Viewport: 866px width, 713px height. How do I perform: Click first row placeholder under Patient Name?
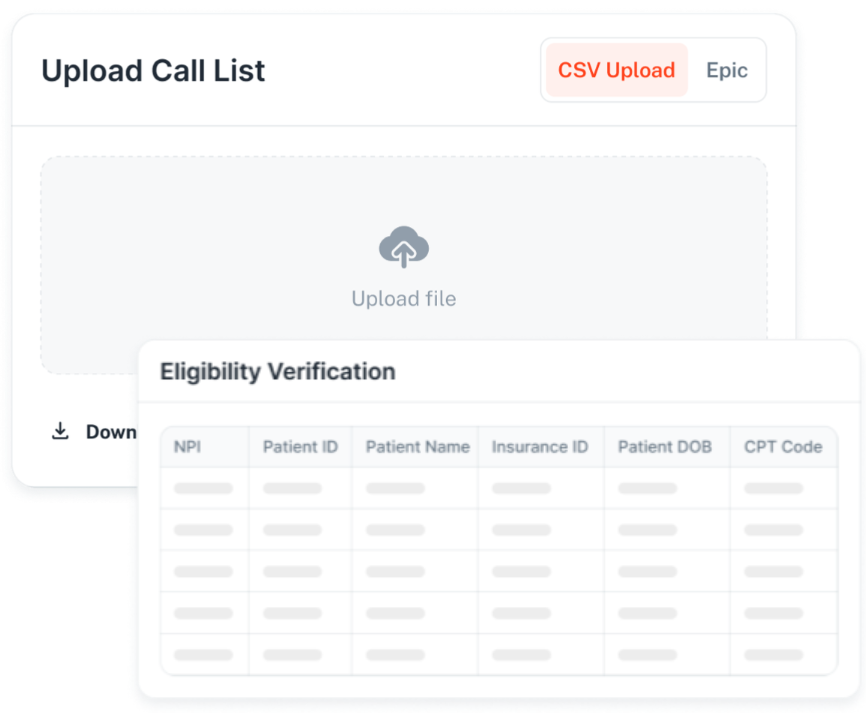(x=395, y=488)
